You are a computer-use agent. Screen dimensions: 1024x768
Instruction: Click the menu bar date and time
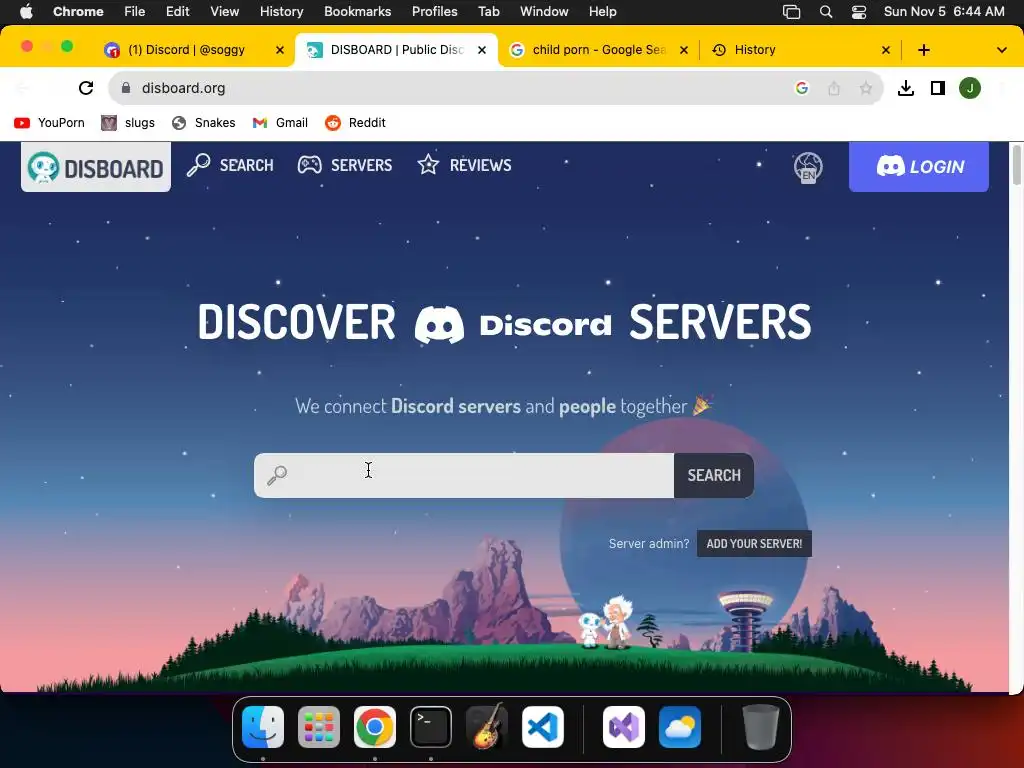click(x=944, y=12)
